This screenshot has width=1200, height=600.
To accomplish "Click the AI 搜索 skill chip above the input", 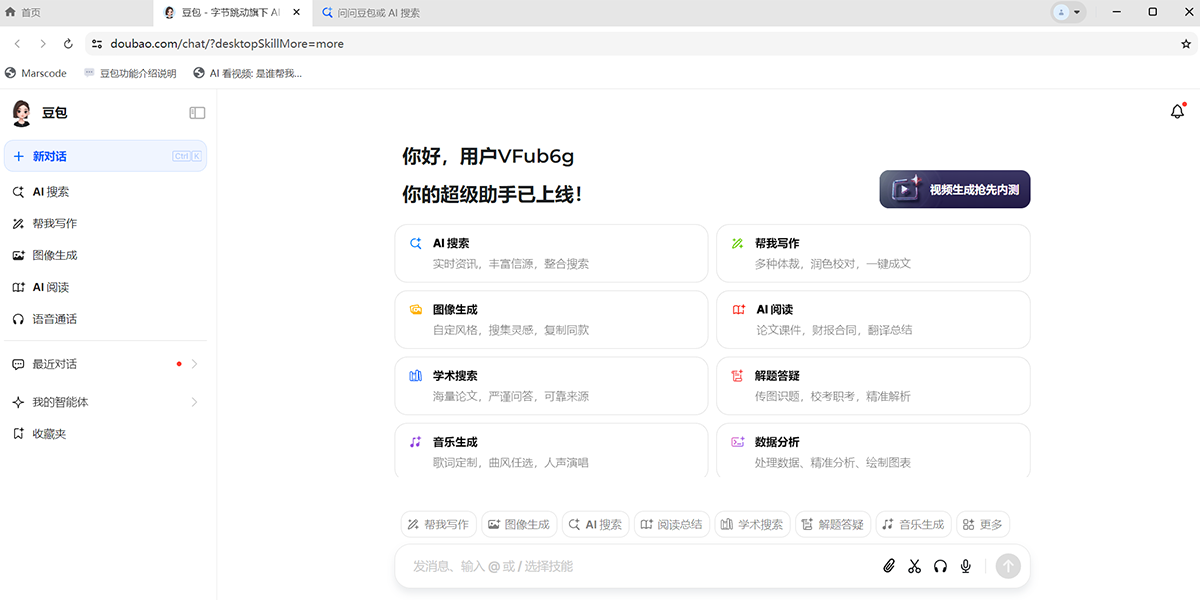I will (595, 524).
